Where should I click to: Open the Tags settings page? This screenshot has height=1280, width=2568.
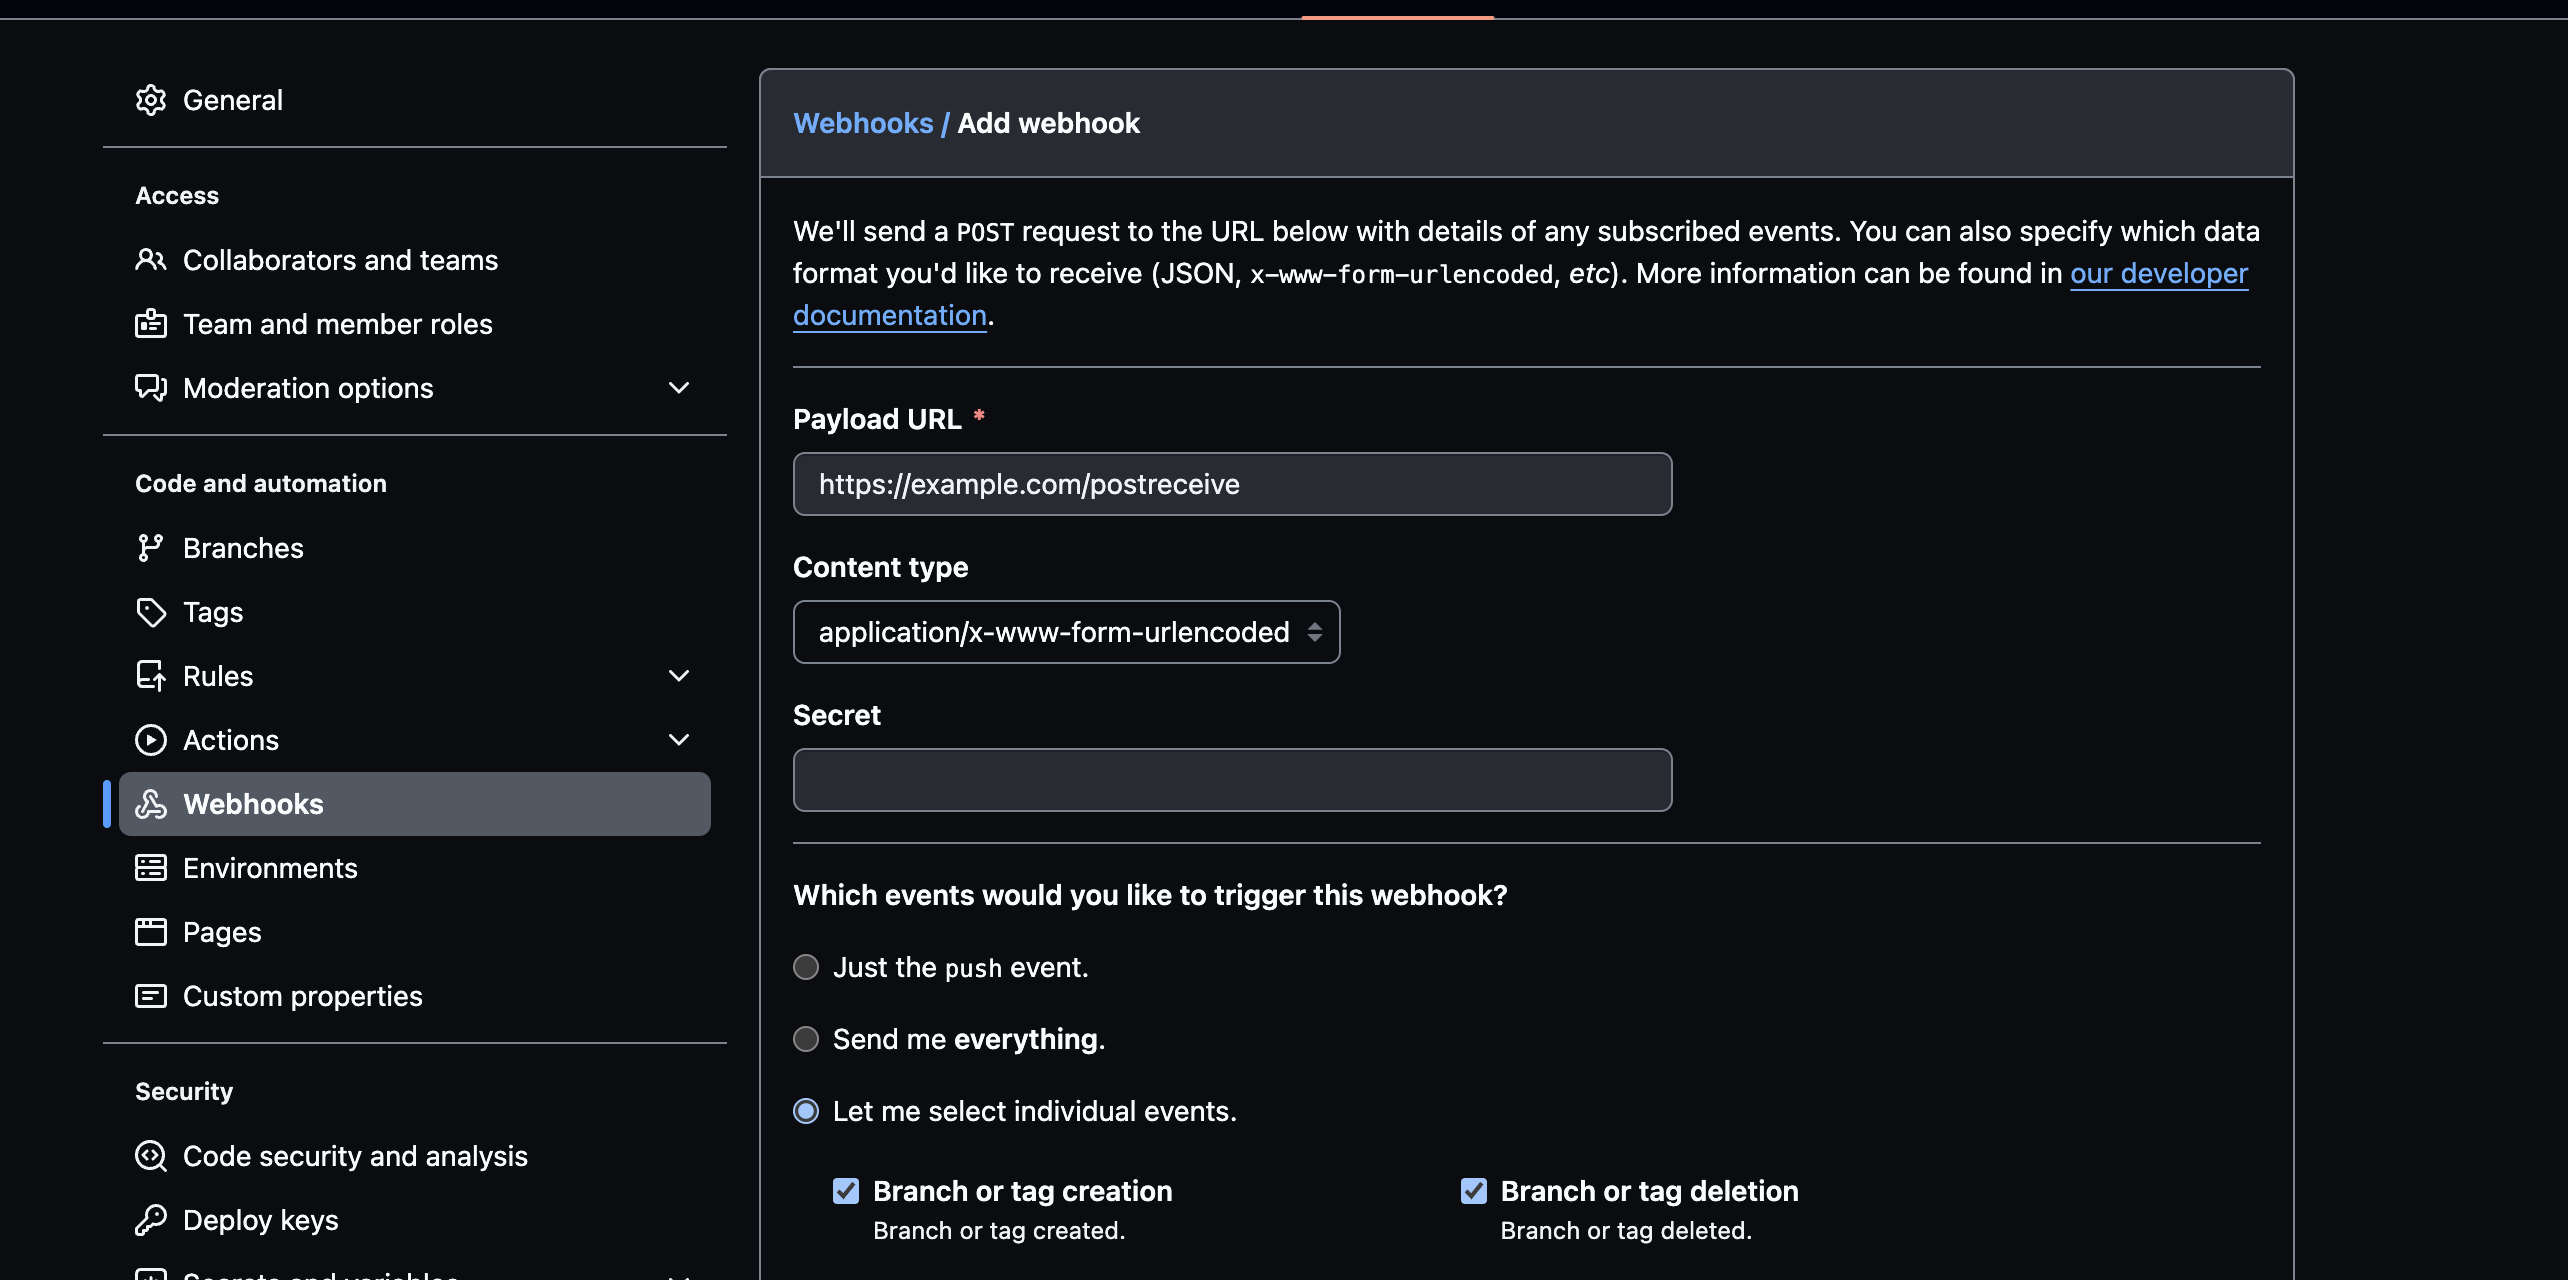(x=415, y=612)
